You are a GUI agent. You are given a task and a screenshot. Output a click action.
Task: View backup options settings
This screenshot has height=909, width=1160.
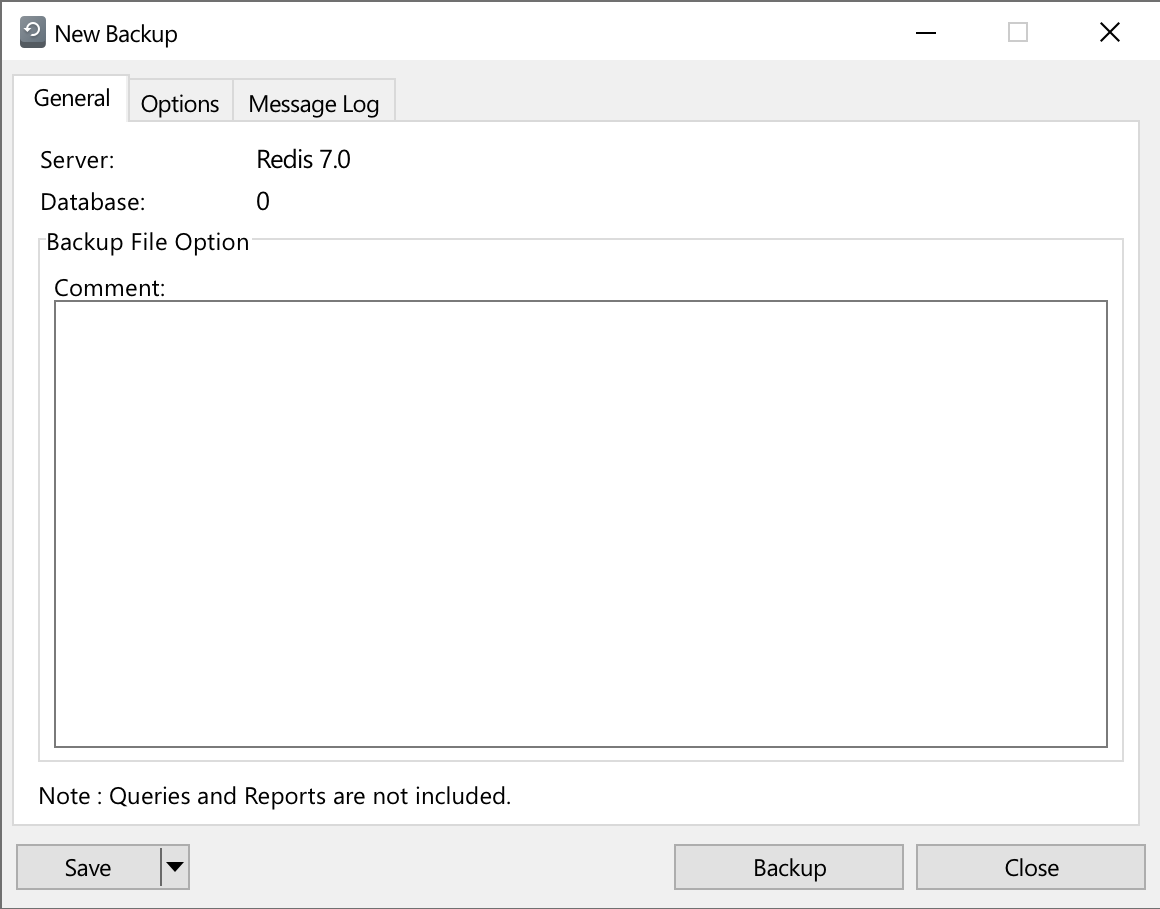tap(180, 102)
